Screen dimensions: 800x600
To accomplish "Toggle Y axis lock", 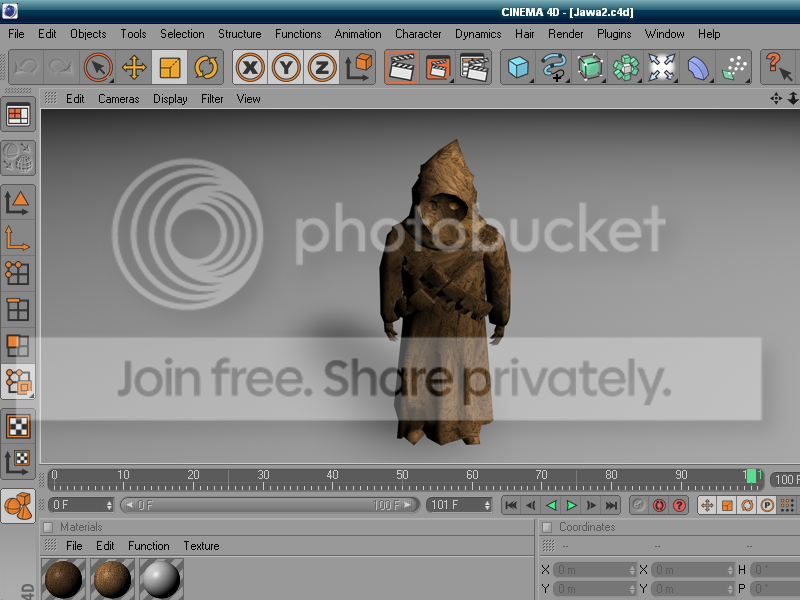I will click(286, 67).
